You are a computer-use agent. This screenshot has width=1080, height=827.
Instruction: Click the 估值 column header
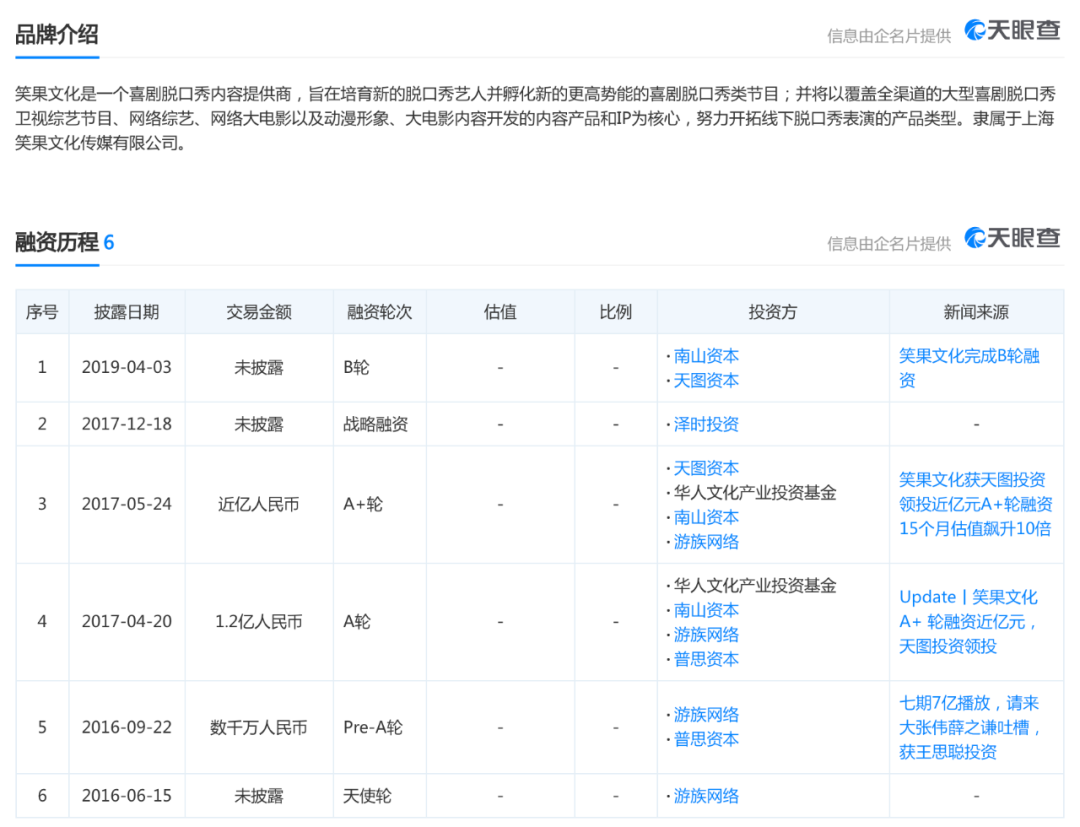click(500, 312)
